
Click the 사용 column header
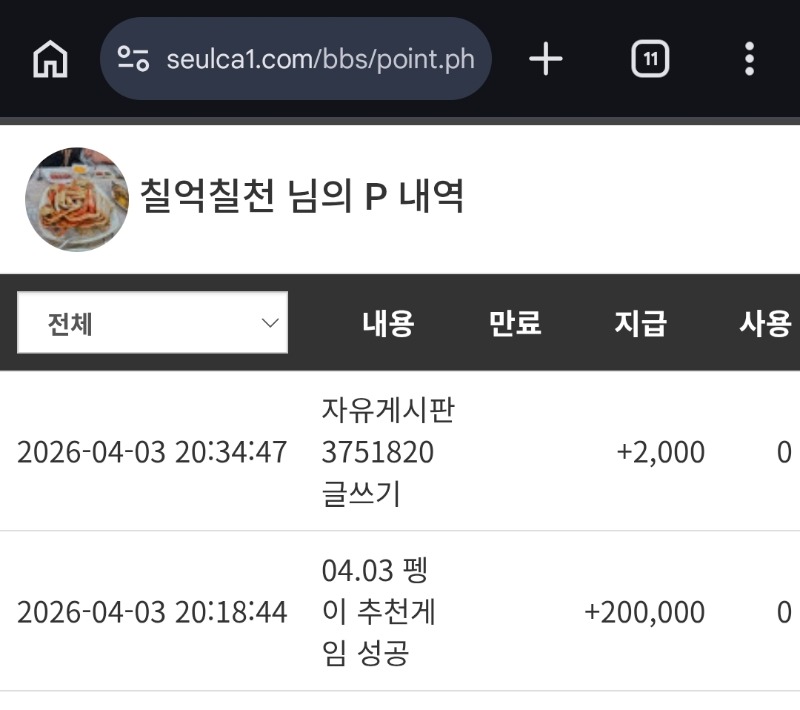(766, 323)
